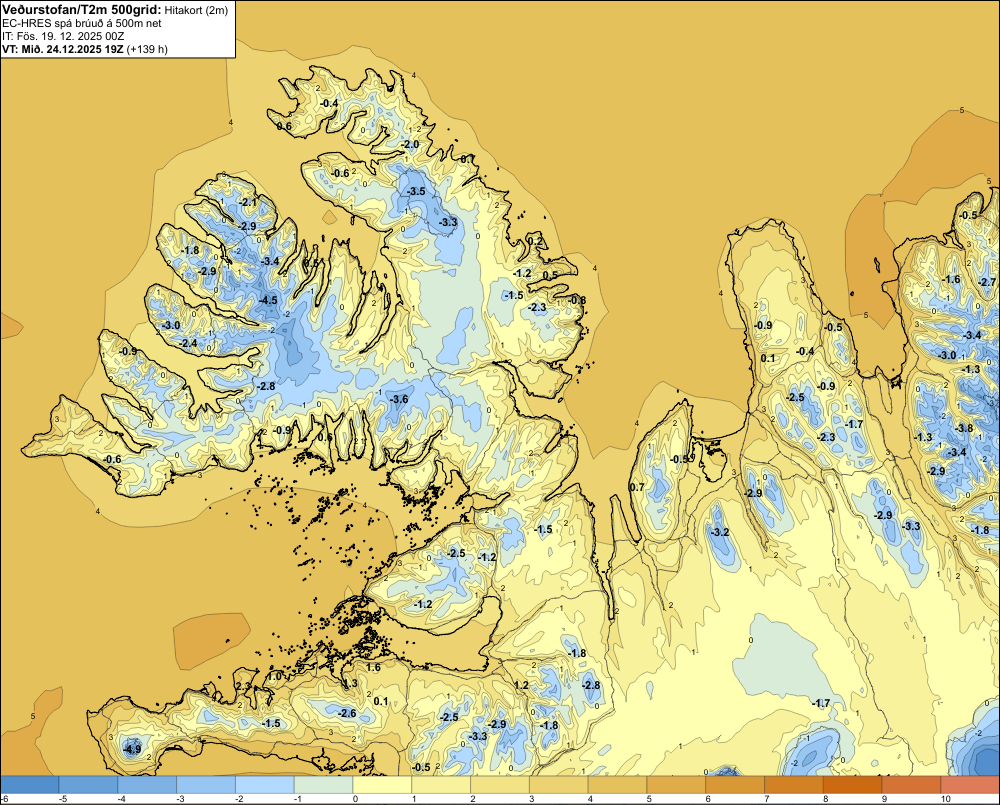Click the legend swatch between 1 and 2

point(441,785)
